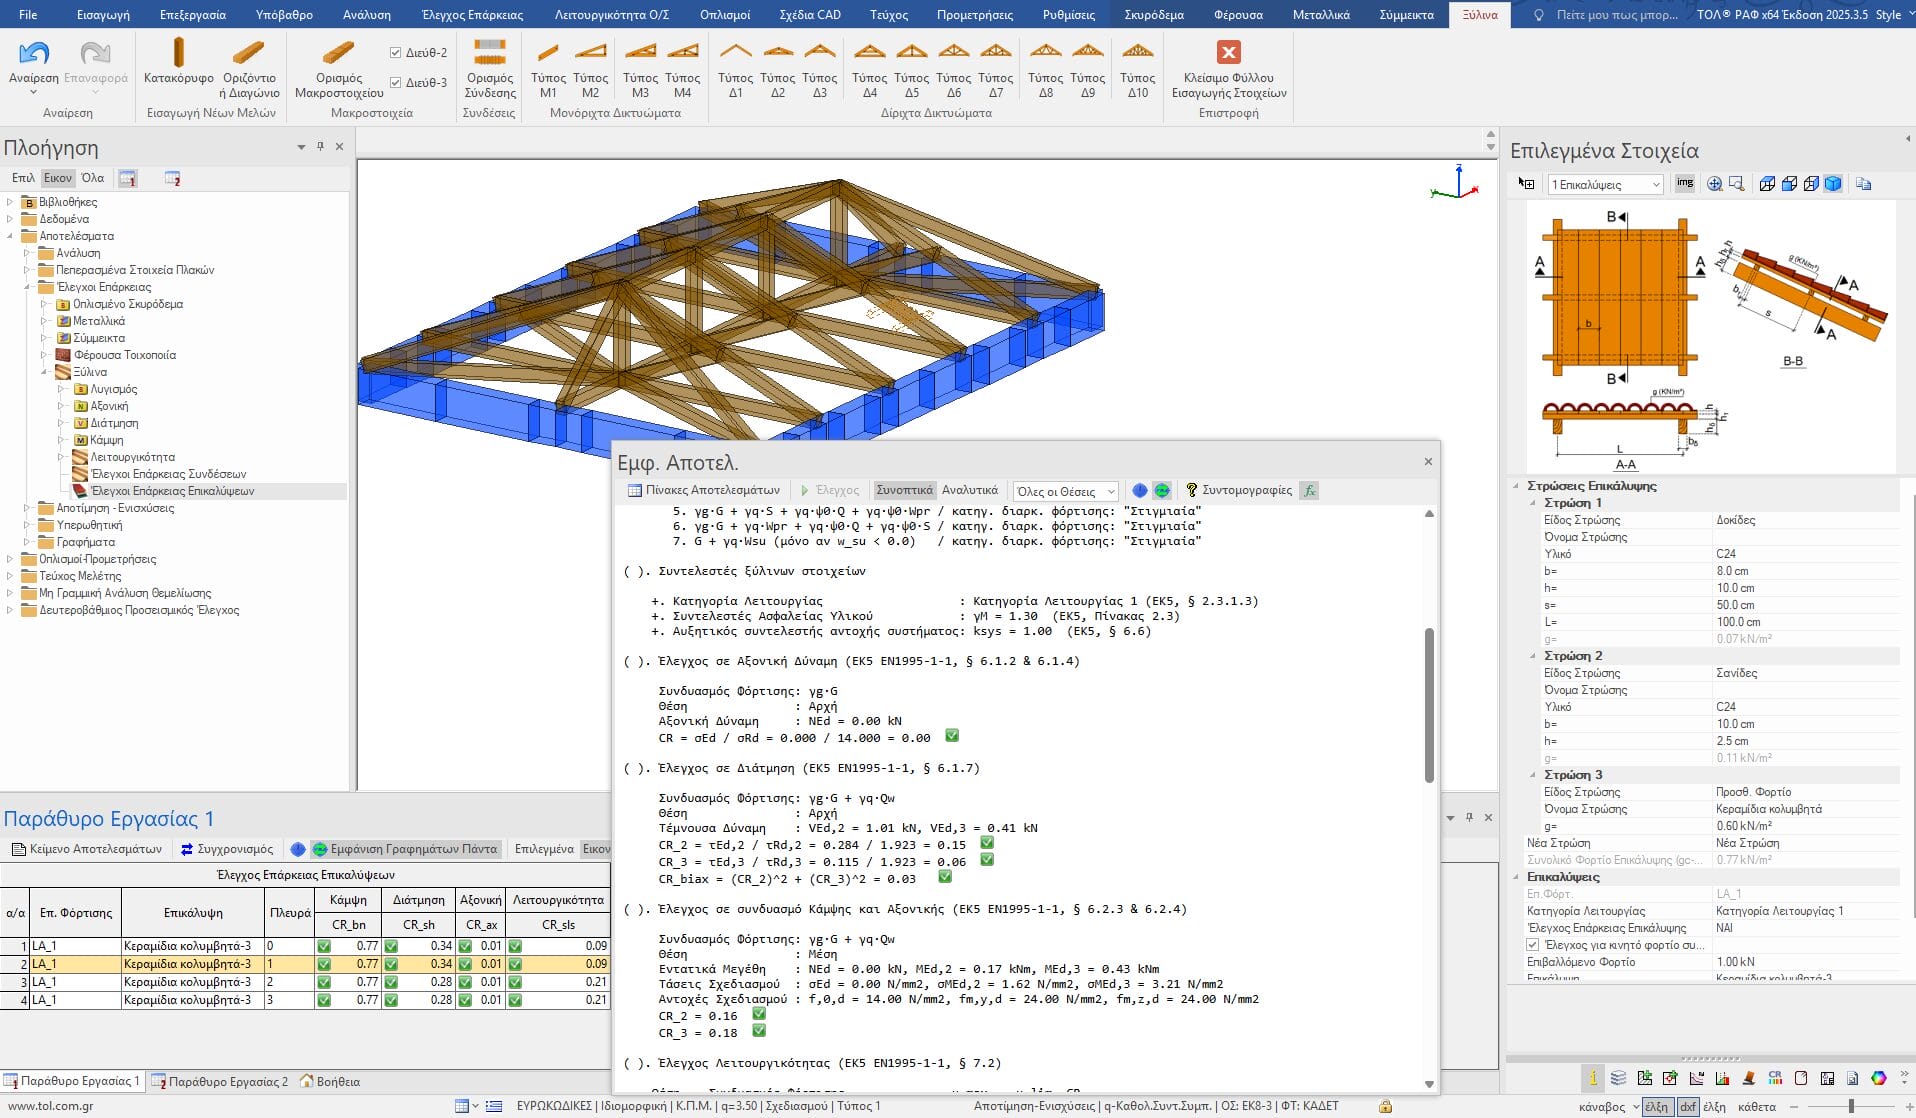1916x1118 pixels.
Task: Toggle the Διεύθ-2 checkbox
Action: [396, 53]
